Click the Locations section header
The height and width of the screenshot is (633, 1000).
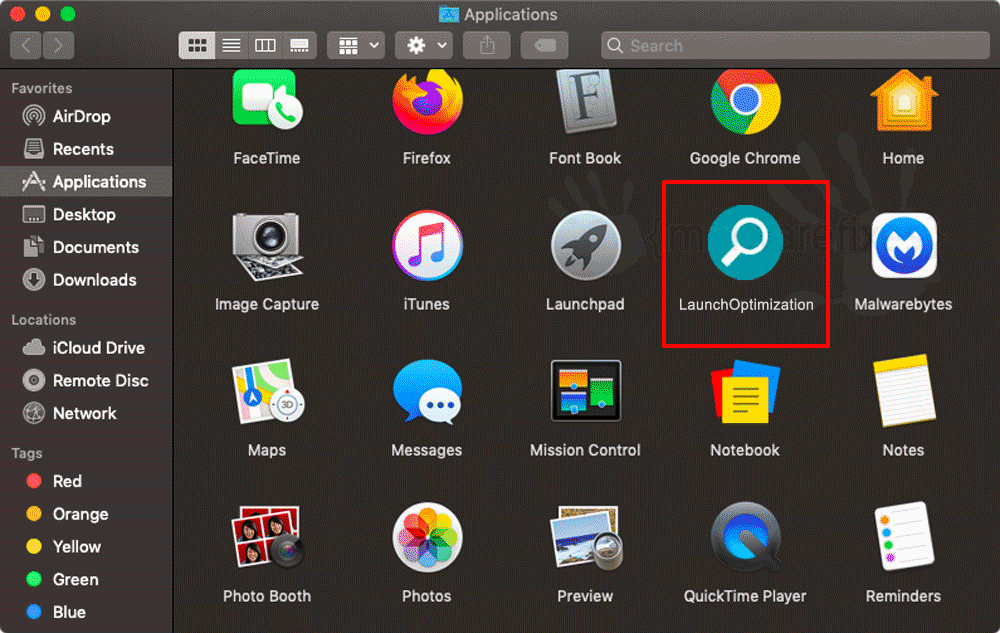(x=43, y=320)
